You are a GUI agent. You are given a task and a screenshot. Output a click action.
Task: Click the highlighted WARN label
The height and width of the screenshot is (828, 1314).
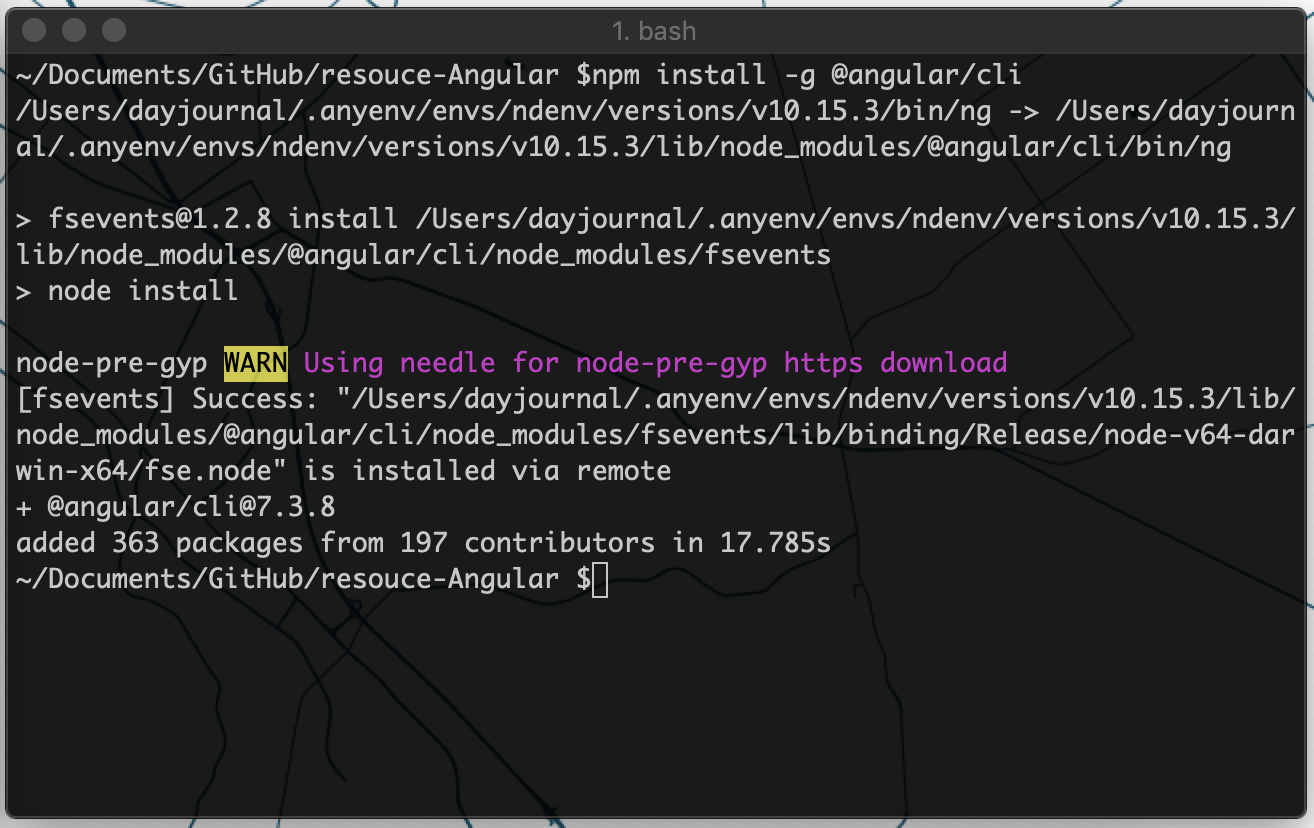(256, 362)
